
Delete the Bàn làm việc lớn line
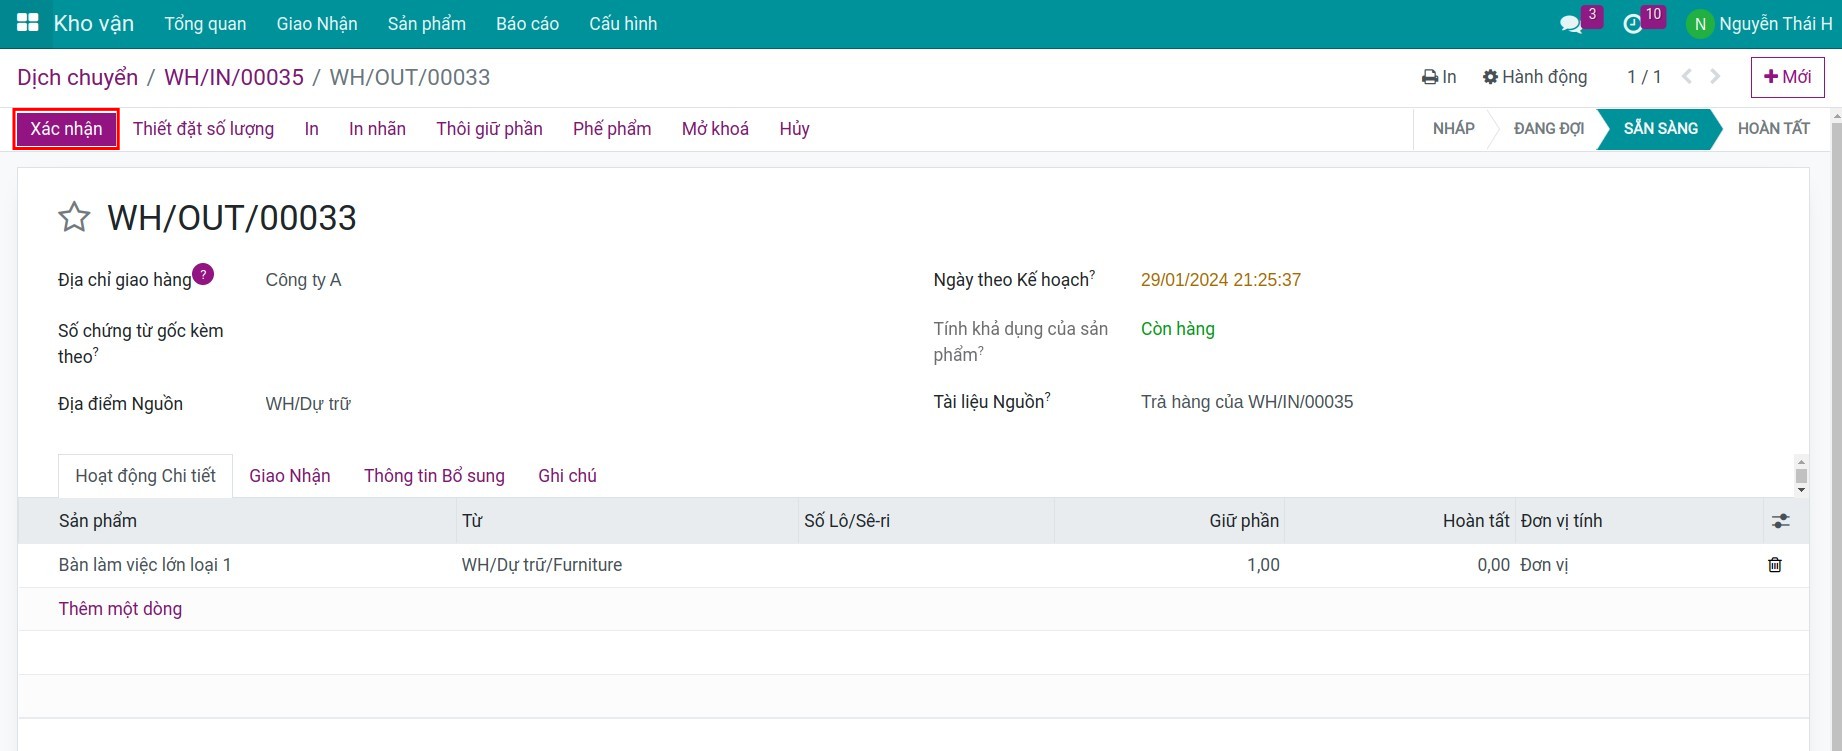[1775, 565]
